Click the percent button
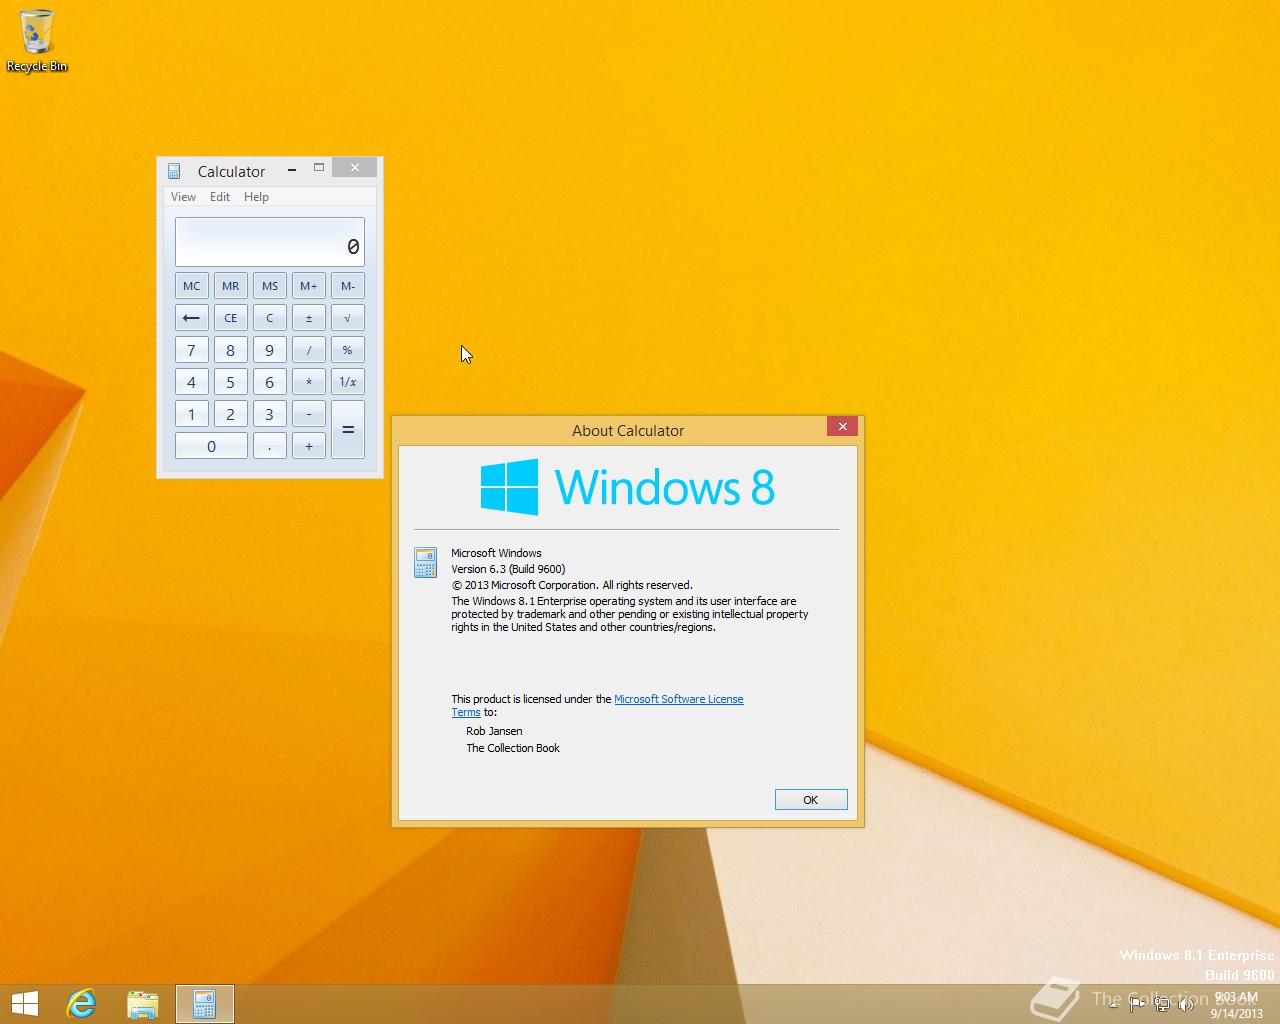The width and height of the screenshot is (1280, 1024). [348, 350]
